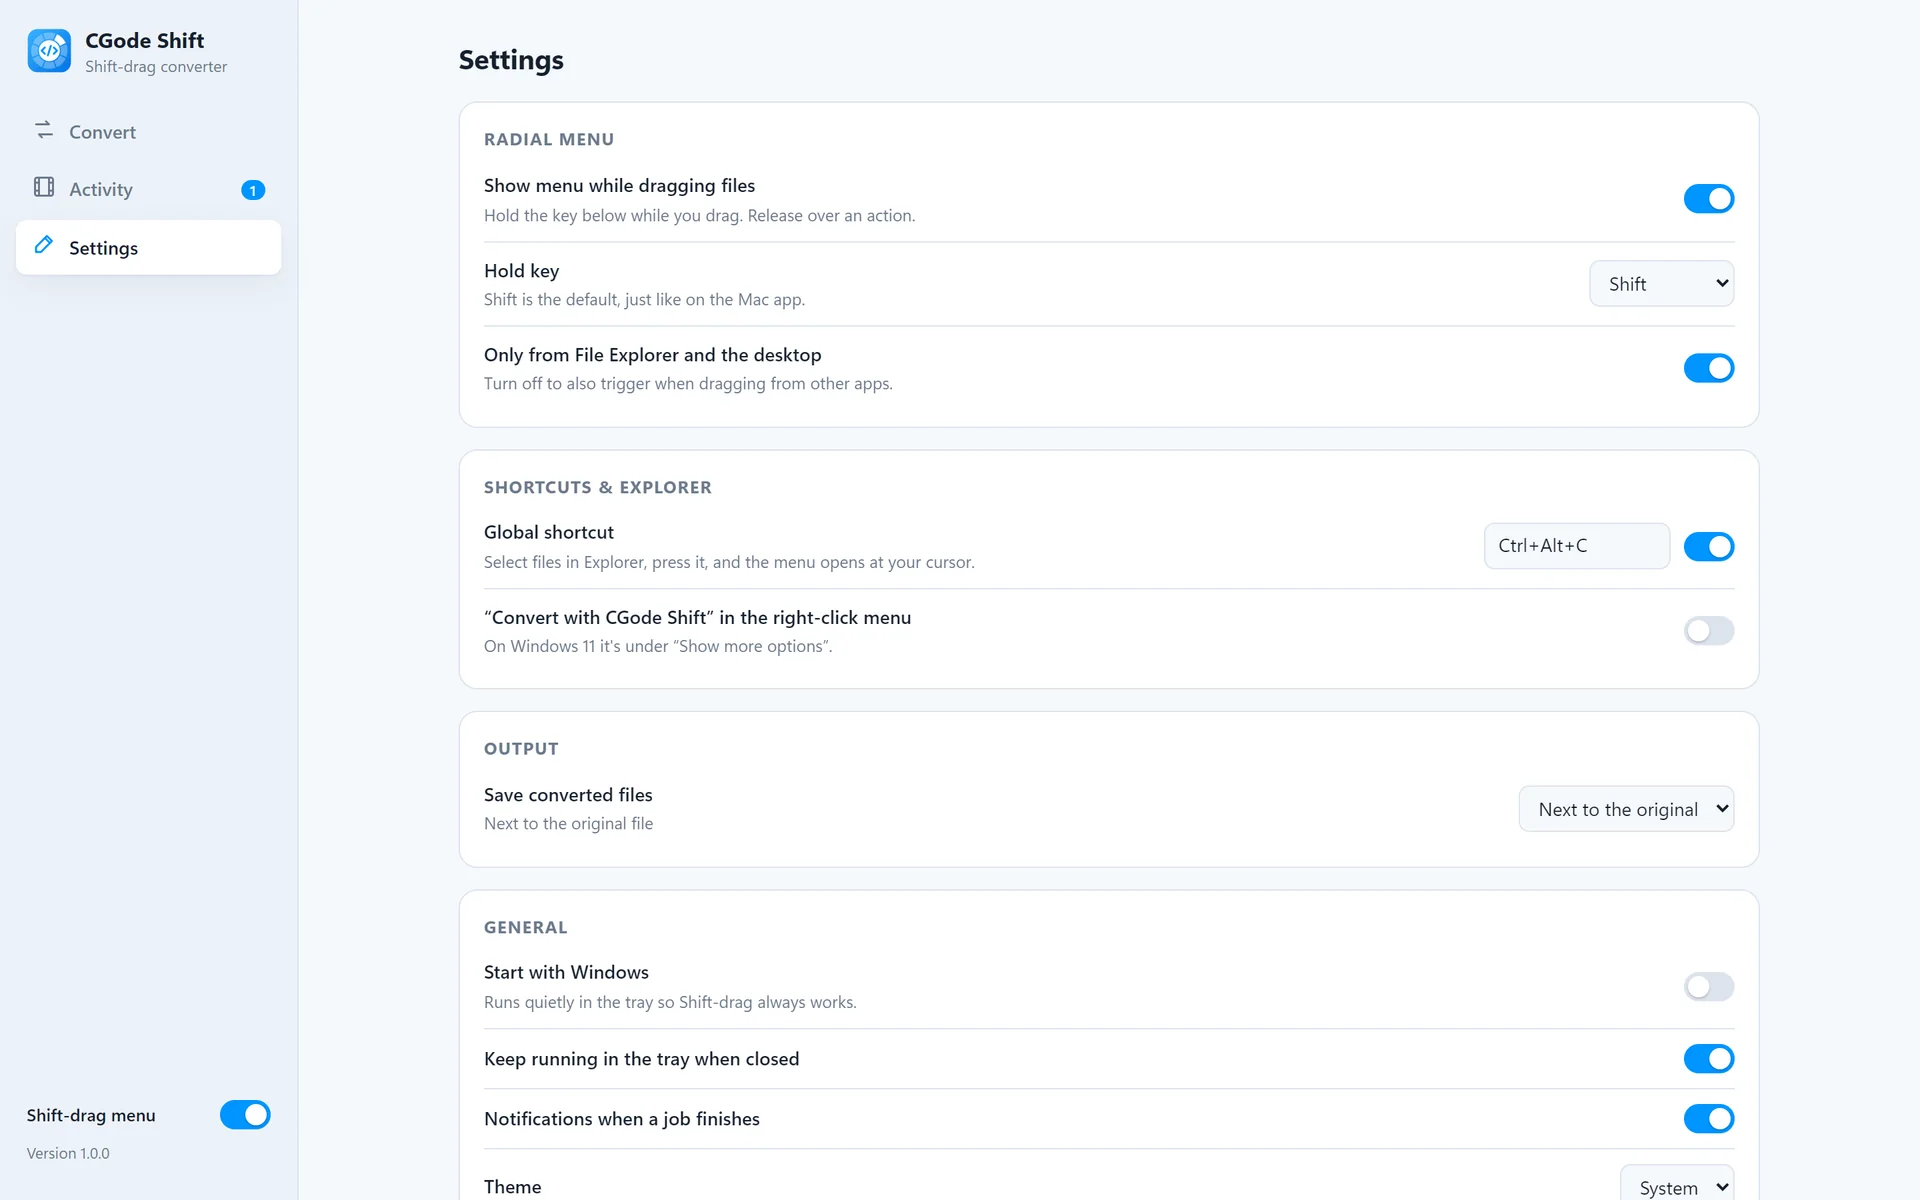Click the CGode Shift app logo

pos(49,51)
